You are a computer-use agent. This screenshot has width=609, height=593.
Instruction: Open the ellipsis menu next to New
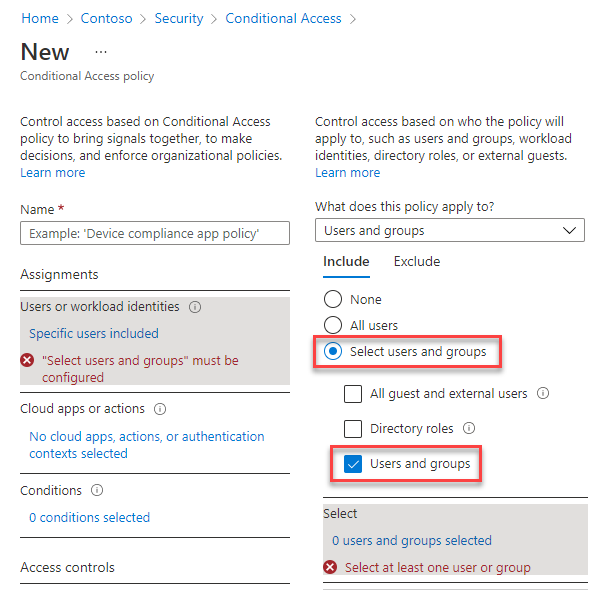pos(100,52)
